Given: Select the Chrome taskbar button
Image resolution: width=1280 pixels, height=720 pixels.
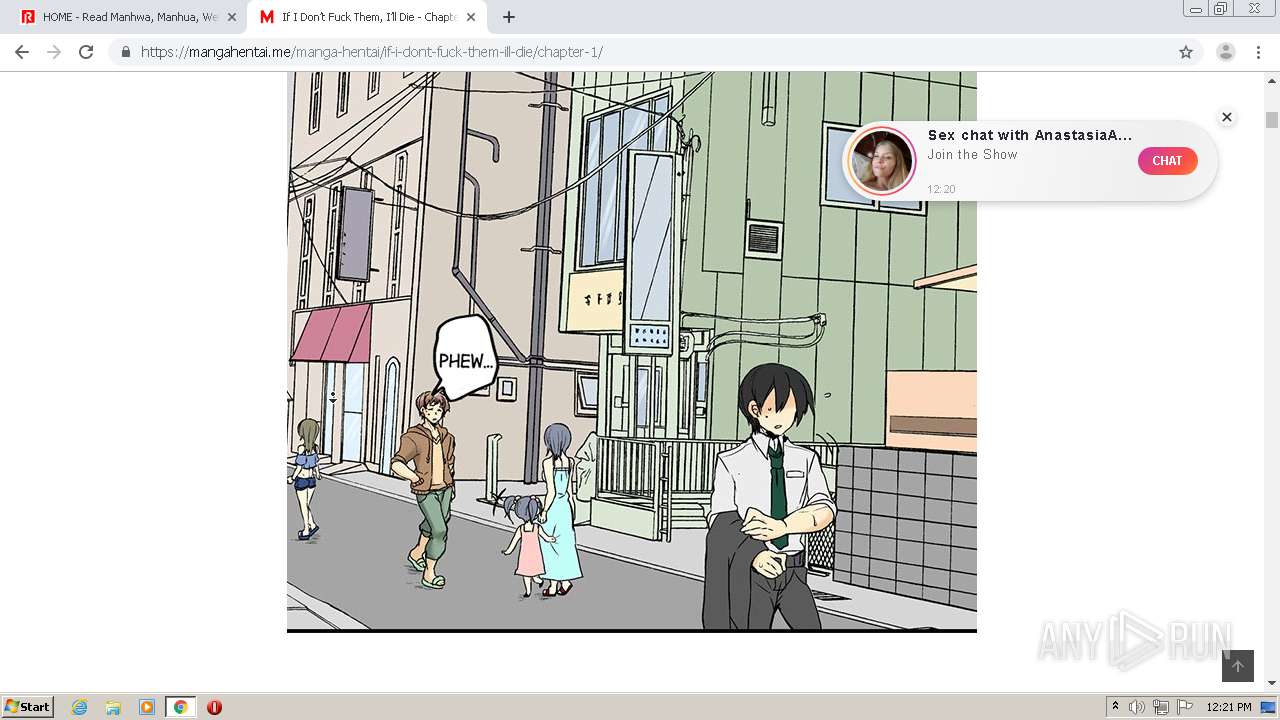Looking at the screenshot, I should pos(180,707).
